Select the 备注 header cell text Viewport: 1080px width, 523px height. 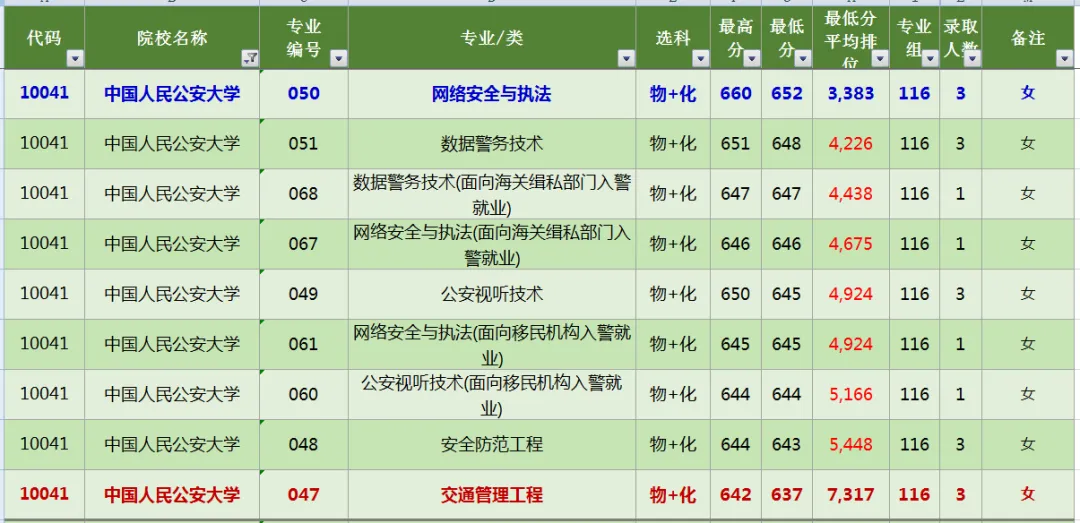click(1028, 38)
